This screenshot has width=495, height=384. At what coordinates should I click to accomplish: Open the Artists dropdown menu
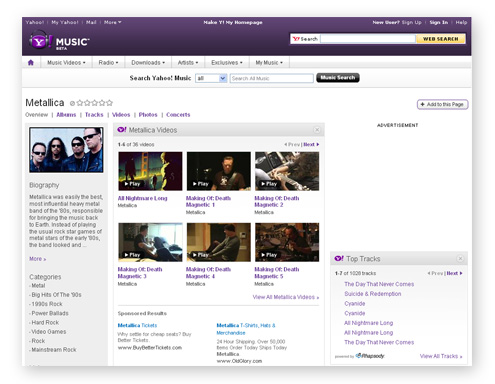click(x=188, y=62)
